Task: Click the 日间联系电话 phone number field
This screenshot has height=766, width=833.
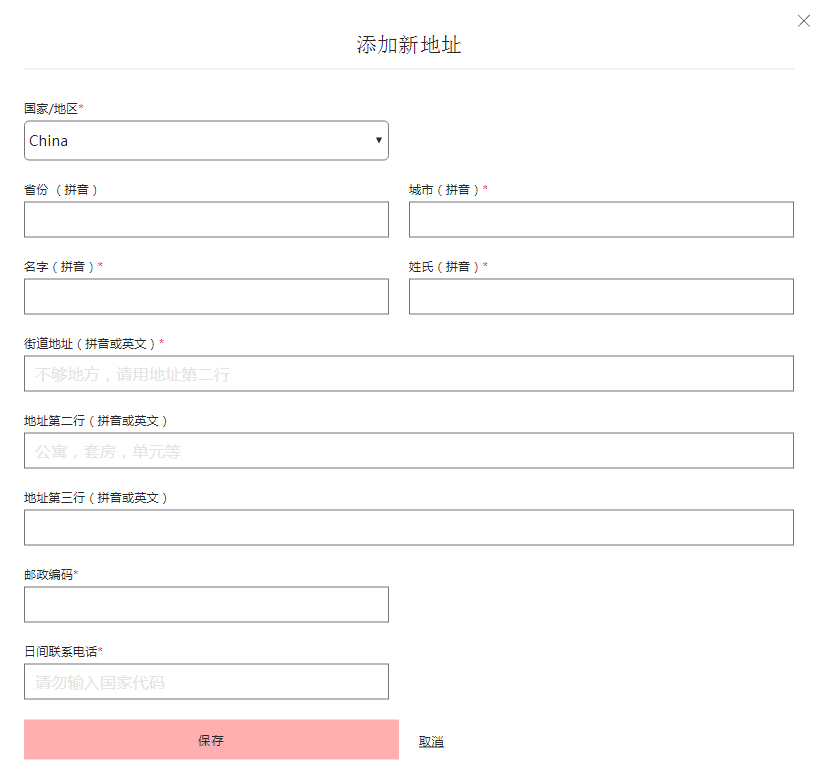Action: pyautogui.click(x=206, y=681)
